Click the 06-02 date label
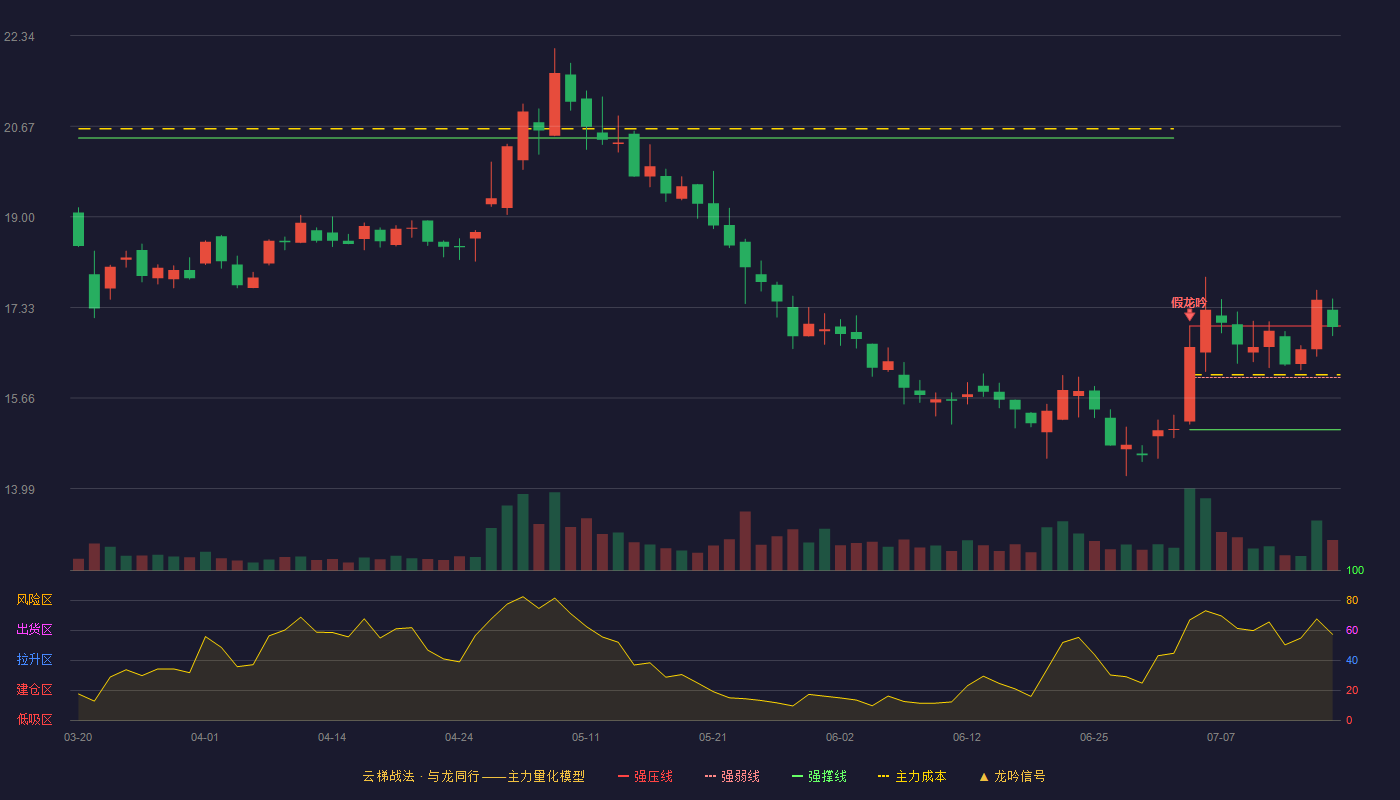 [x=840, y=737]
